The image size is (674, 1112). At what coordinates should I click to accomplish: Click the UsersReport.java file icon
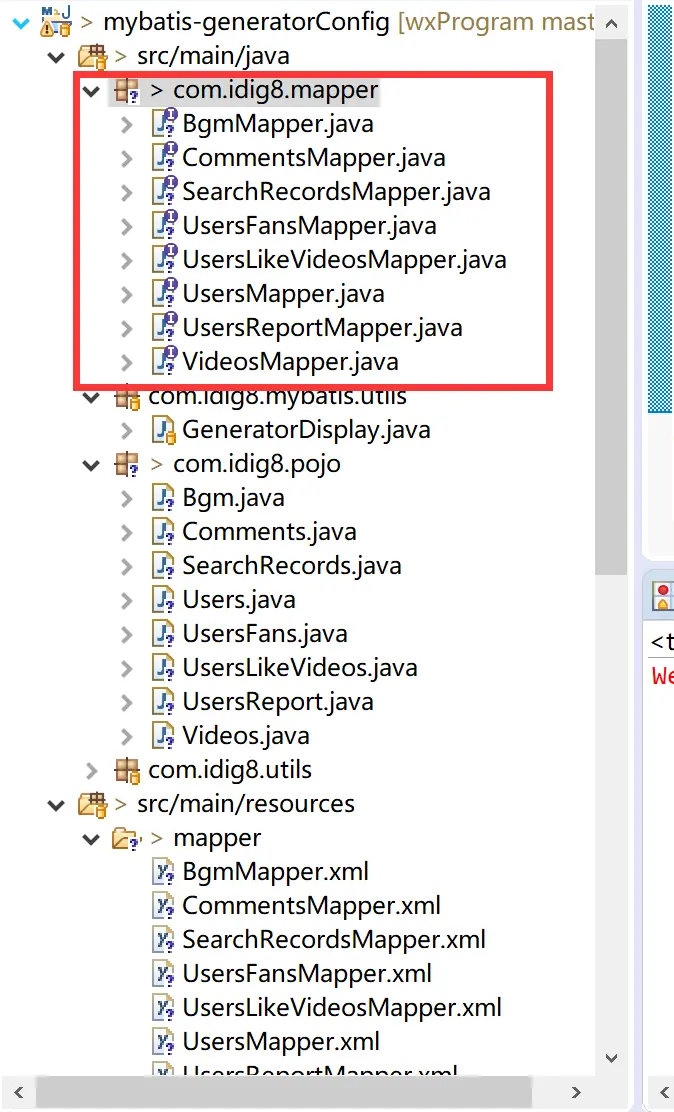164,702
